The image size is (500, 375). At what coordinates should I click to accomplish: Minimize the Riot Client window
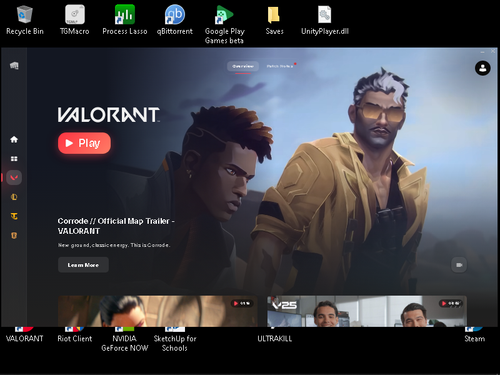coord(482,51)
